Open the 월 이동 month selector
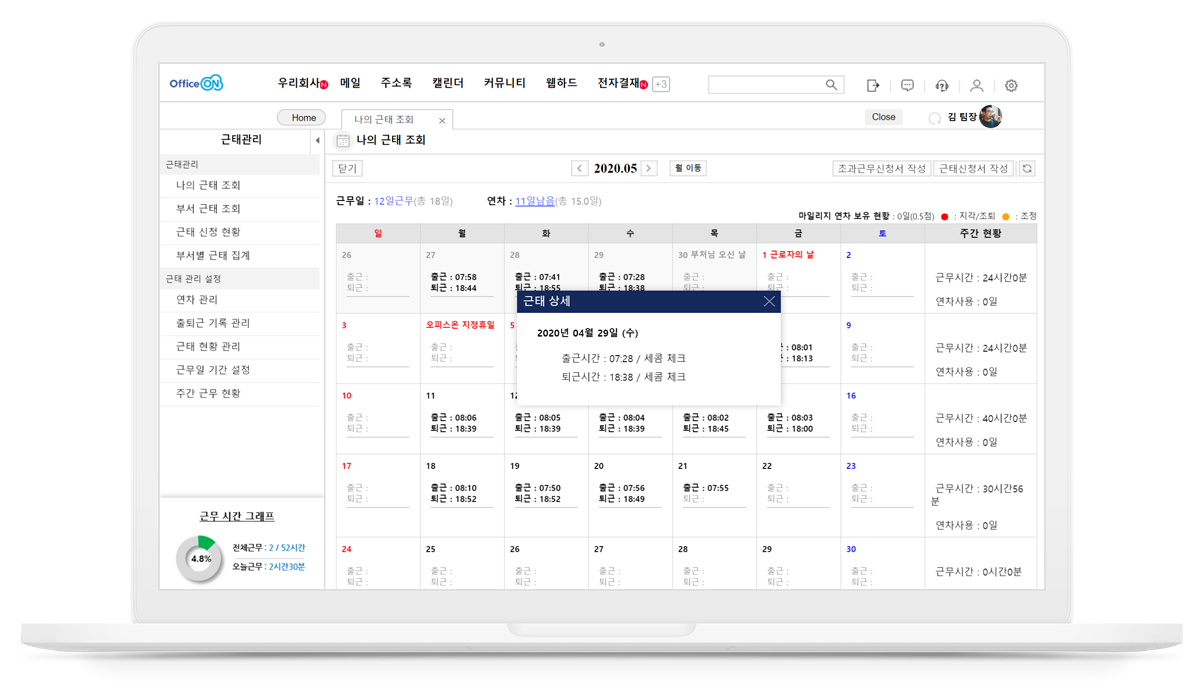1204x688 pixels. pos(688,169)
